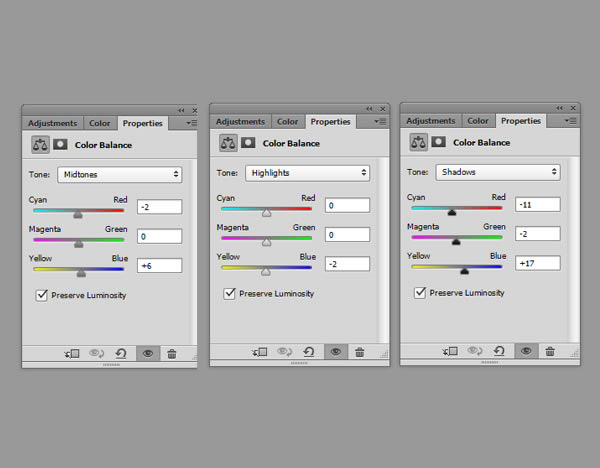Switch to Adjustments tab in Shadows panel

431,121
